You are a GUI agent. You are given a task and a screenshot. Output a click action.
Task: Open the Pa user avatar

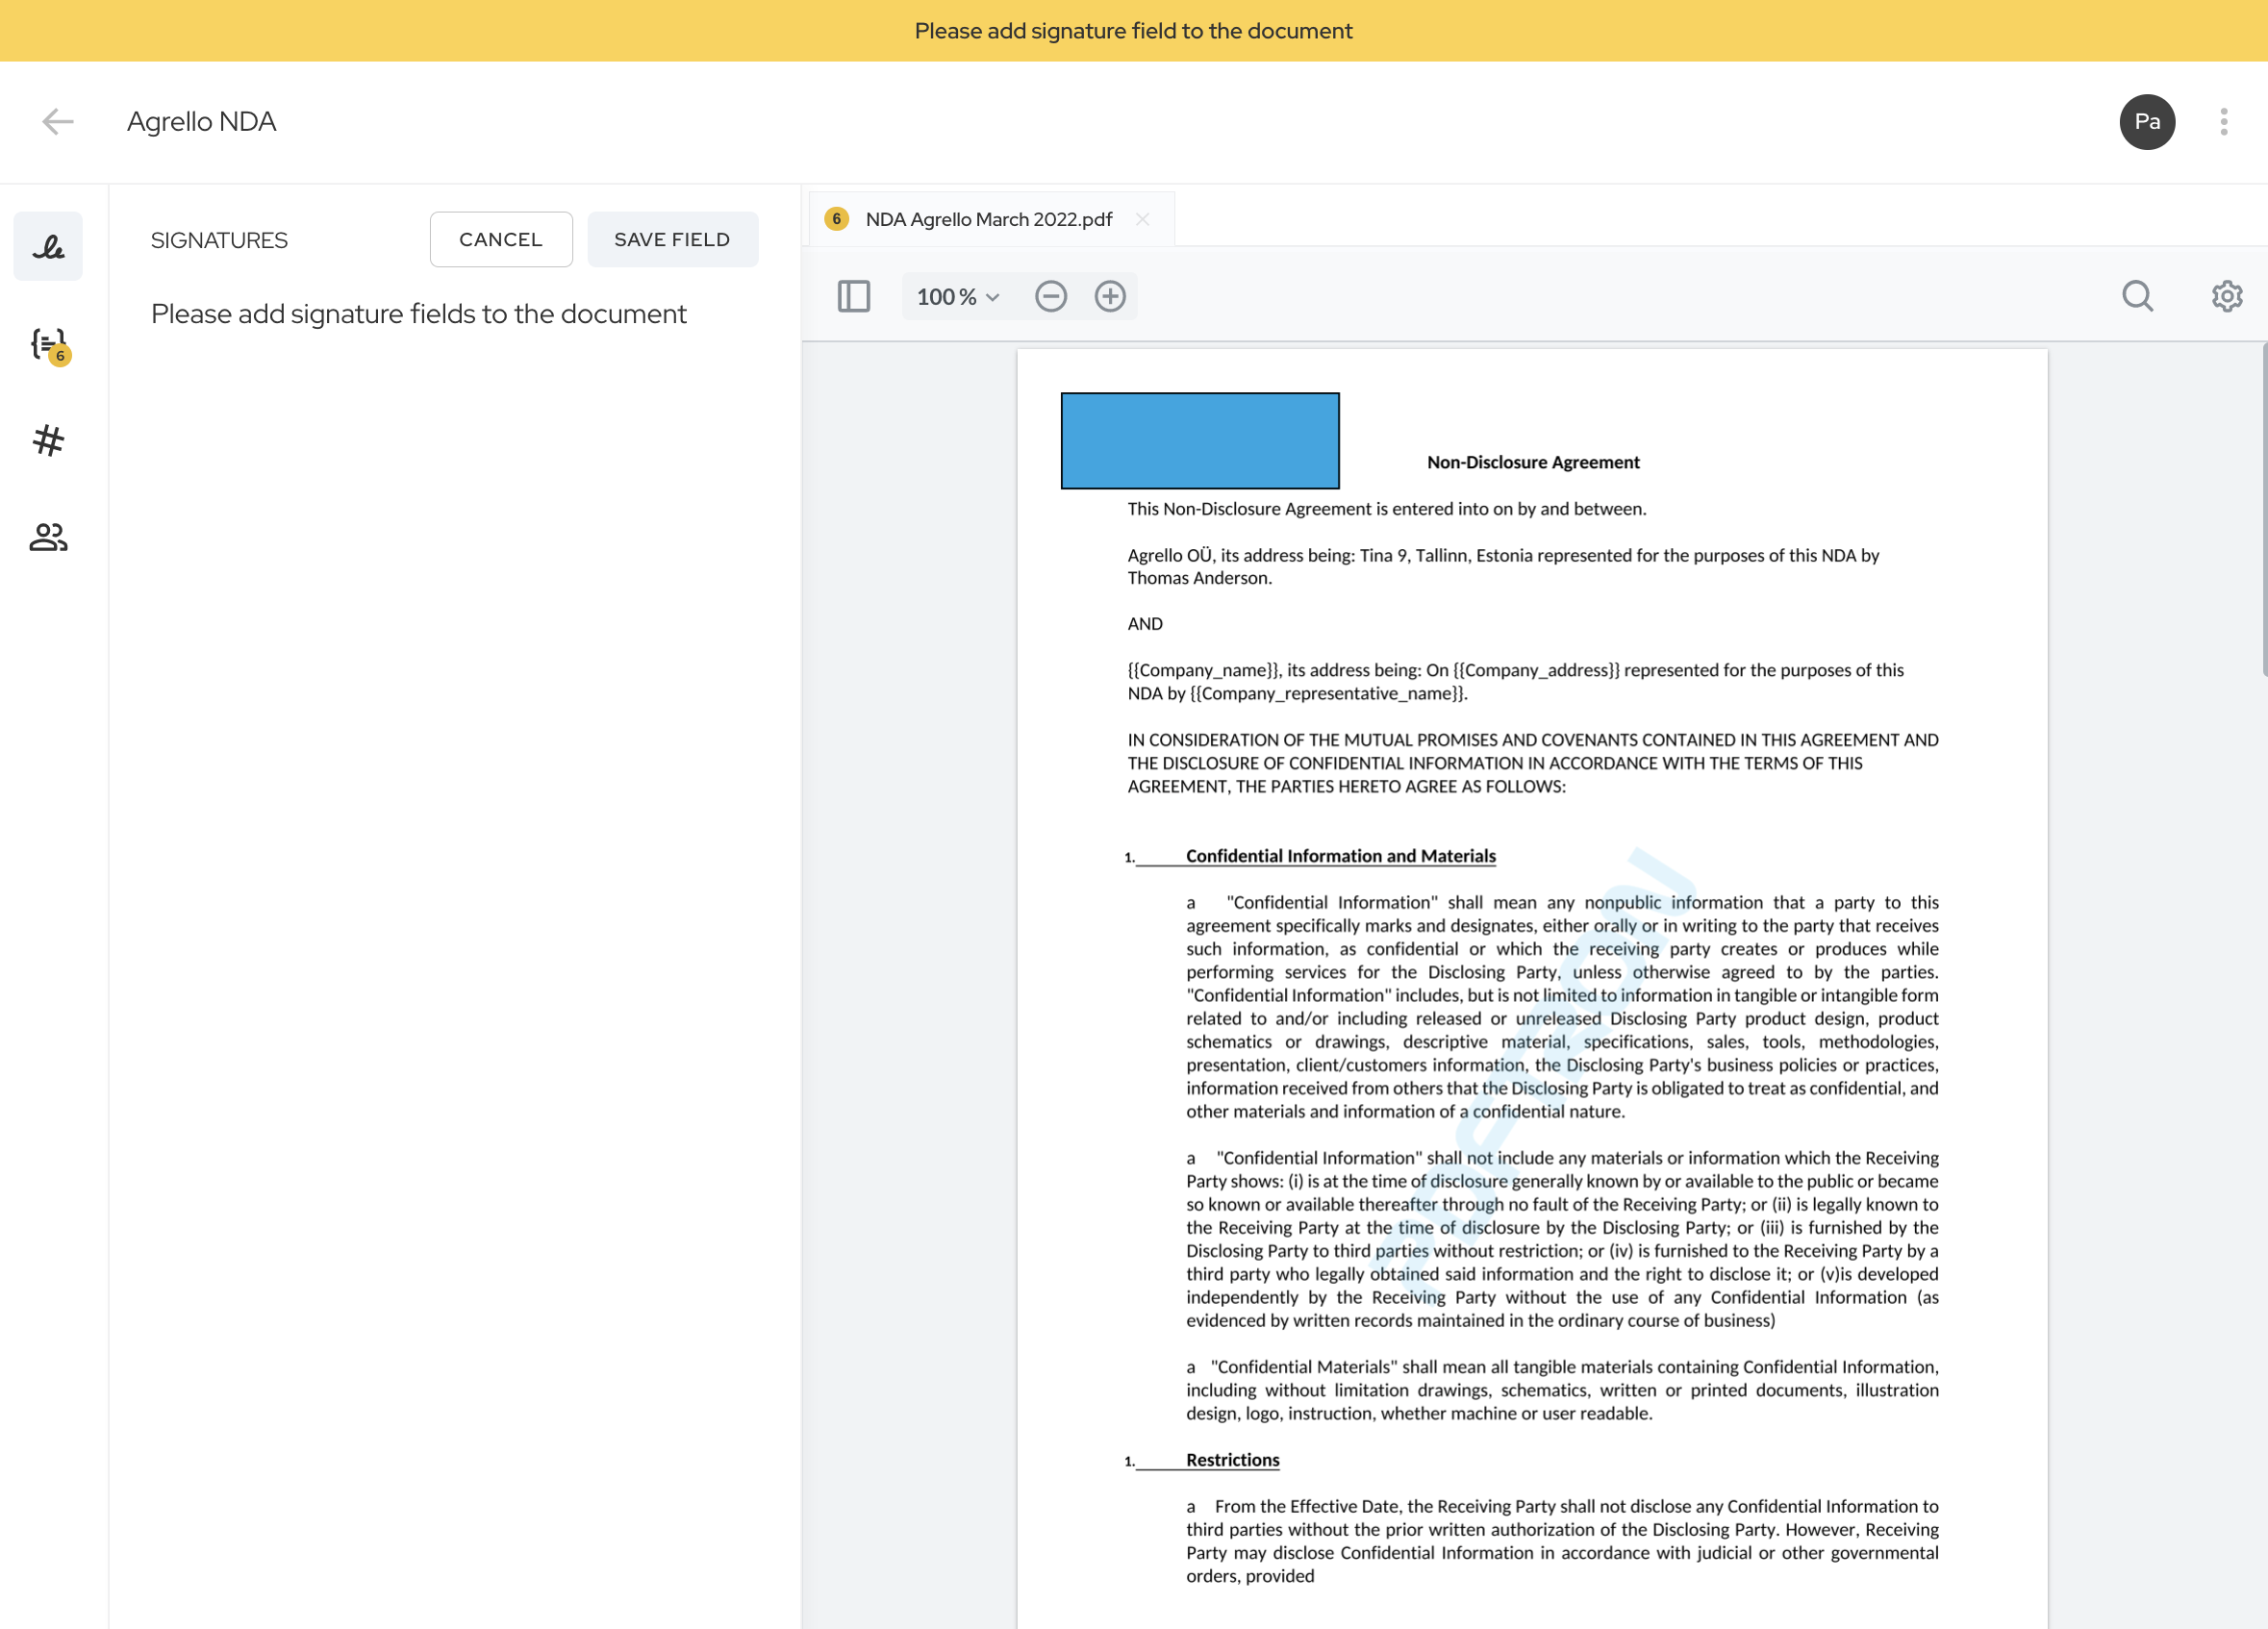[x=2147, y=122]
